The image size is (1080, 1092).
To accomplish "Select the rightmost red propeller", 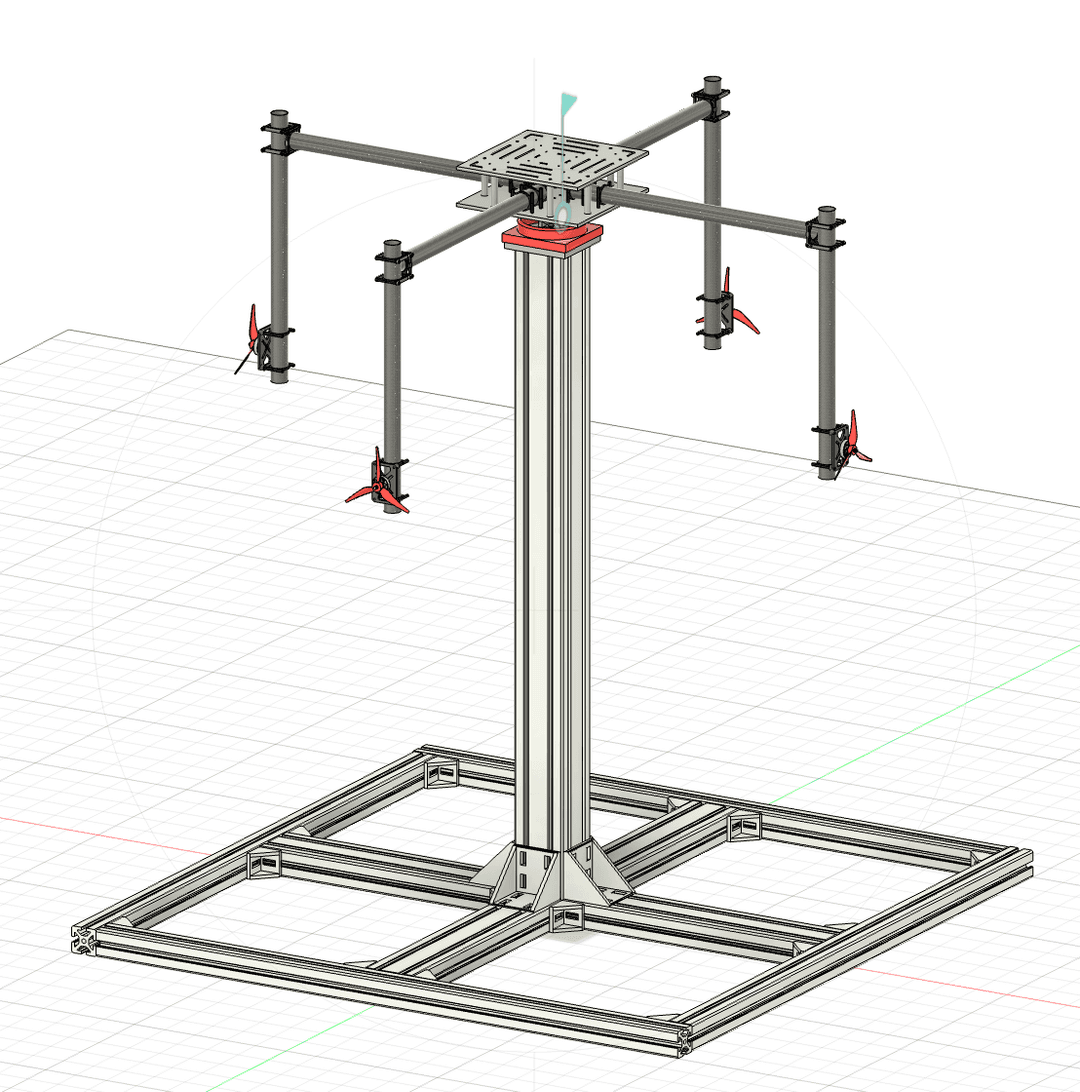I will click(x=855, y=439).
